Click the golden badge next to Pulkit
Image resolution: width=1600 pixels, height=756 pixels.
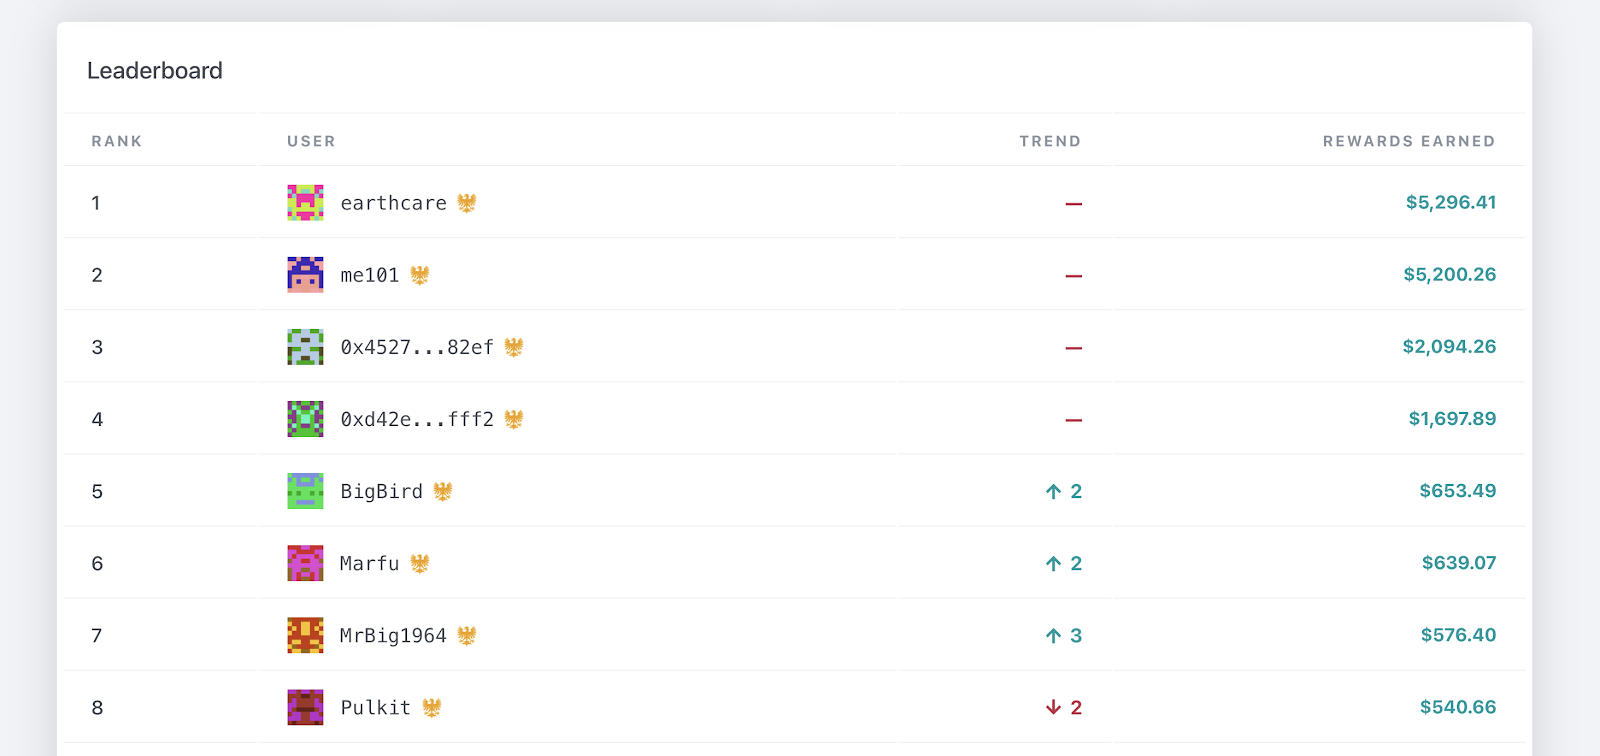[x=432, y=707]
